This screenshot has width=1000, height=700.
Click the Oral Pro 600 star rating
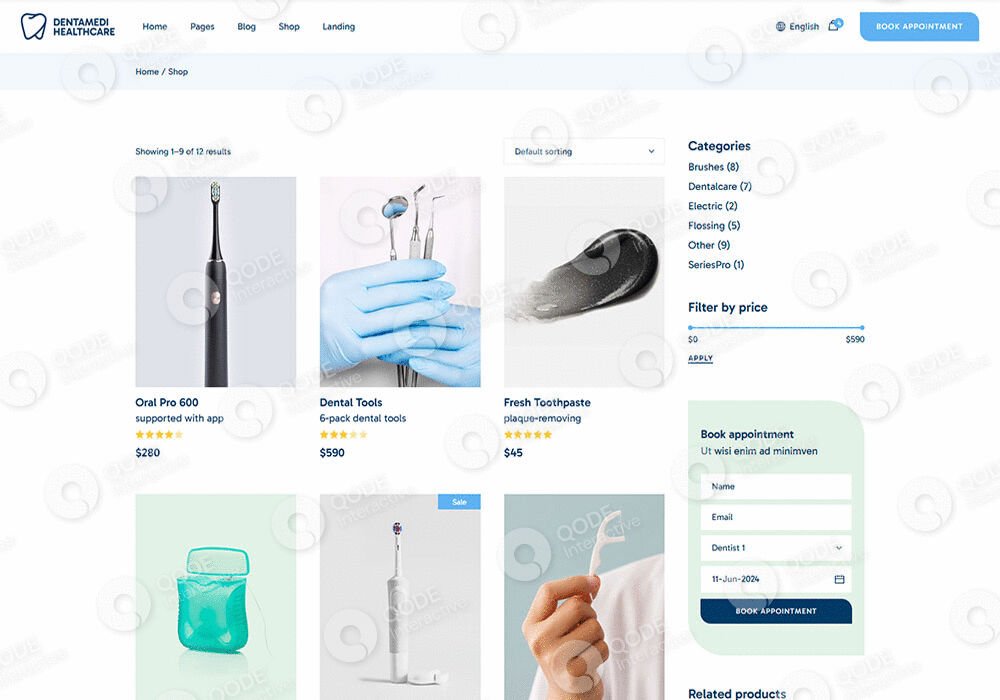click(x=159, y=435)
